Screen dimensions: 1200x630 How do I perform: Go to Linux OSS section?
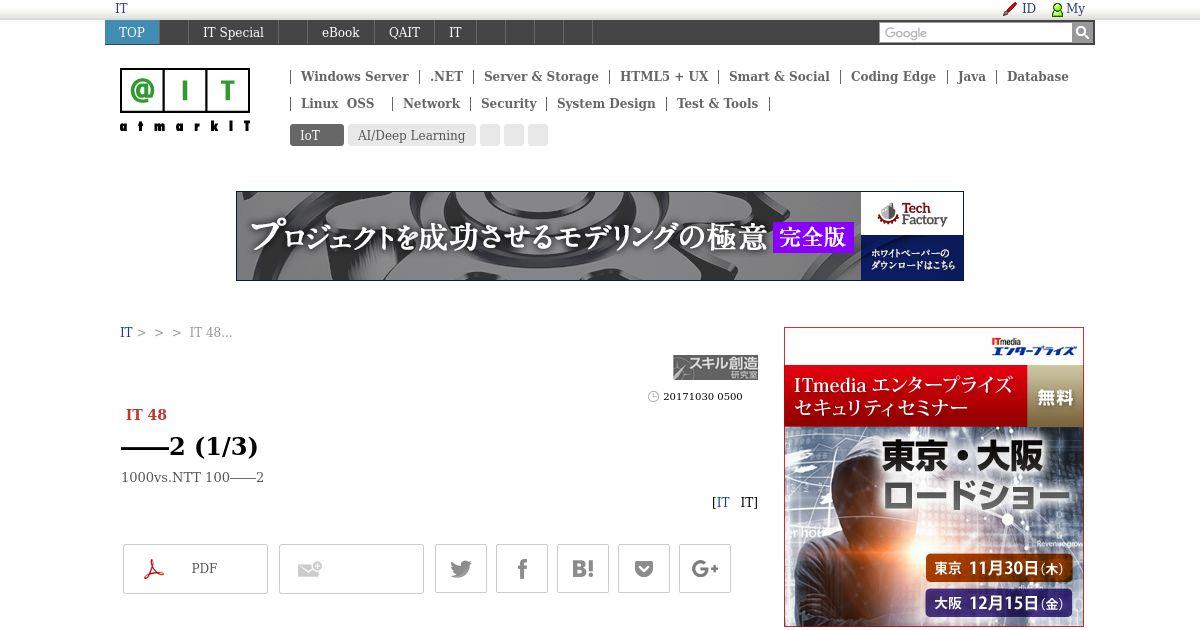(338, 103)
